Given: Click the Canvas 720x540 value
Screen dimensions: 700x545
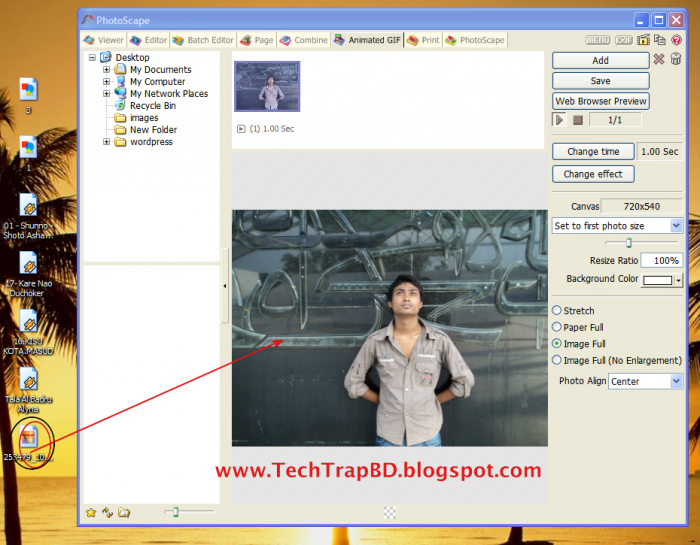Looking at the screenshot, I should point(642,206).
